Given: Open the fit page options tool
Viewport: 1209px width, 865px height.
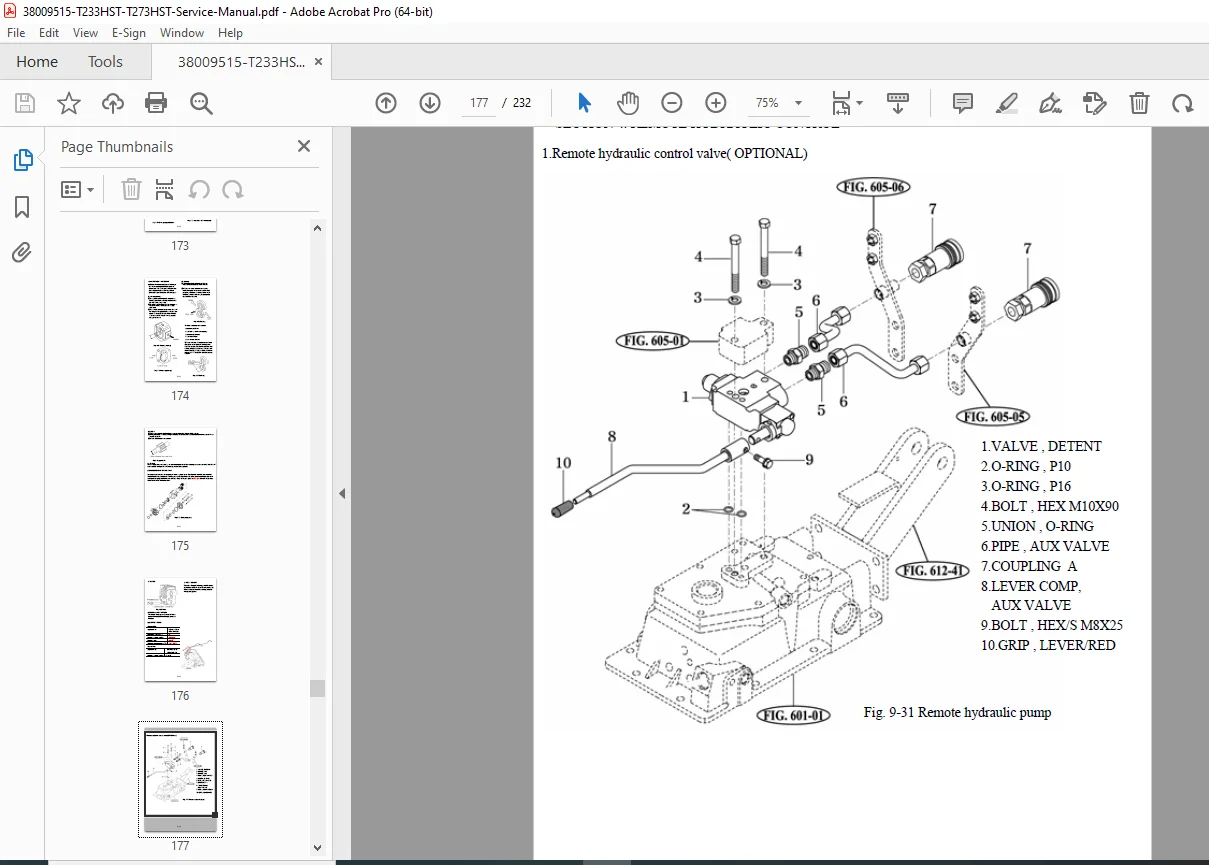Looking at the screenshot, I should click(x=847, y=103).
